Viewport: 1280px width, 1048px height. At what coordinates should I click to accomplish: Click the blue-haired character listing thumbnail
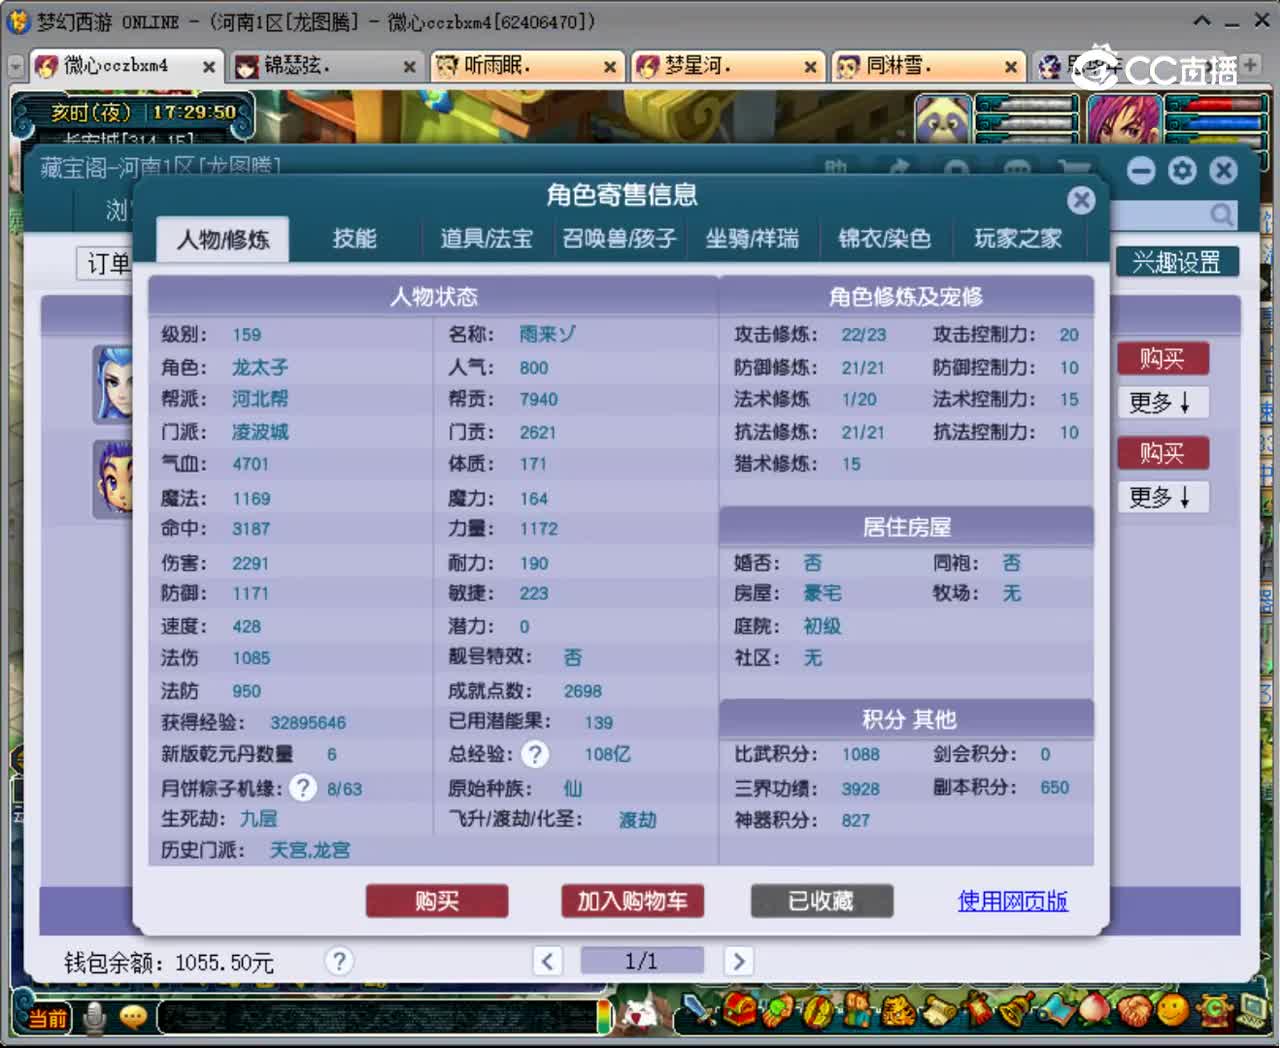coord(113,384)
